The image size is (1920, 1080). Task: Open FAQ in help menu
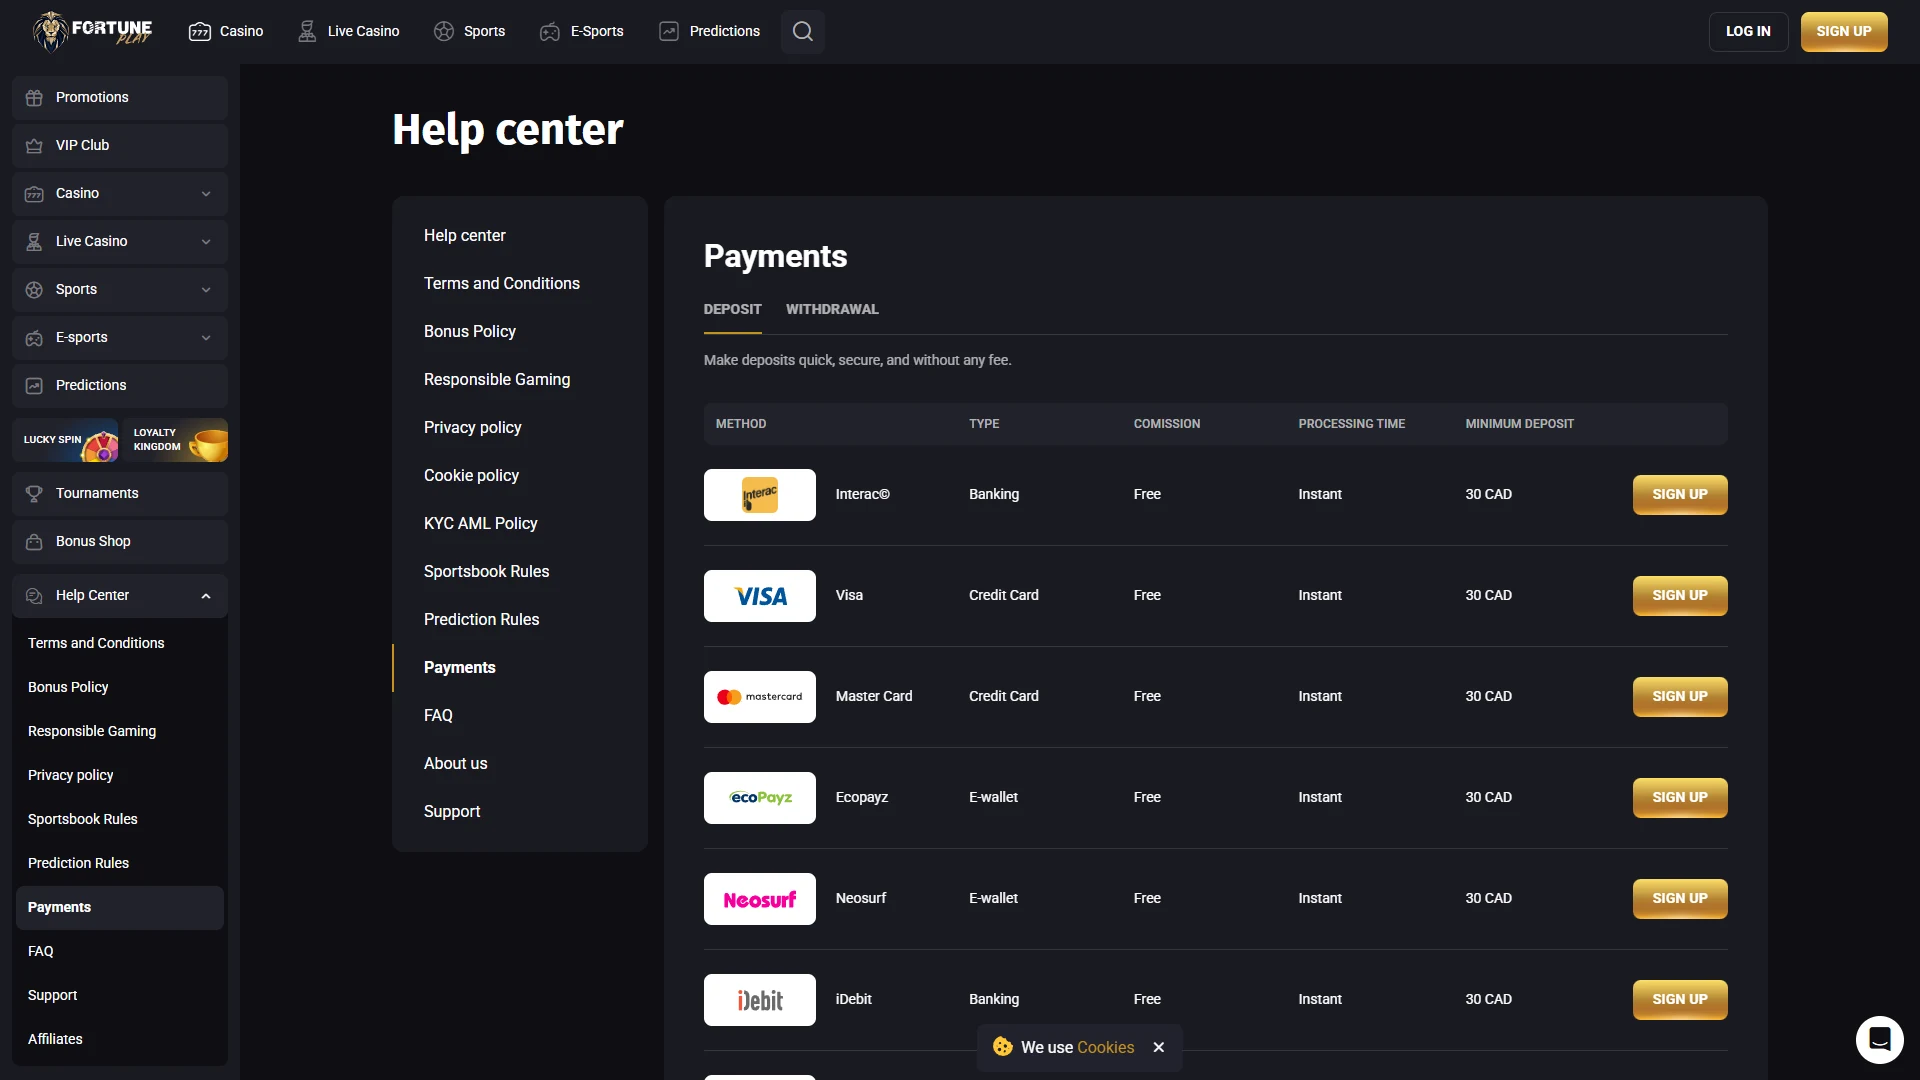[x=438, y=715]
